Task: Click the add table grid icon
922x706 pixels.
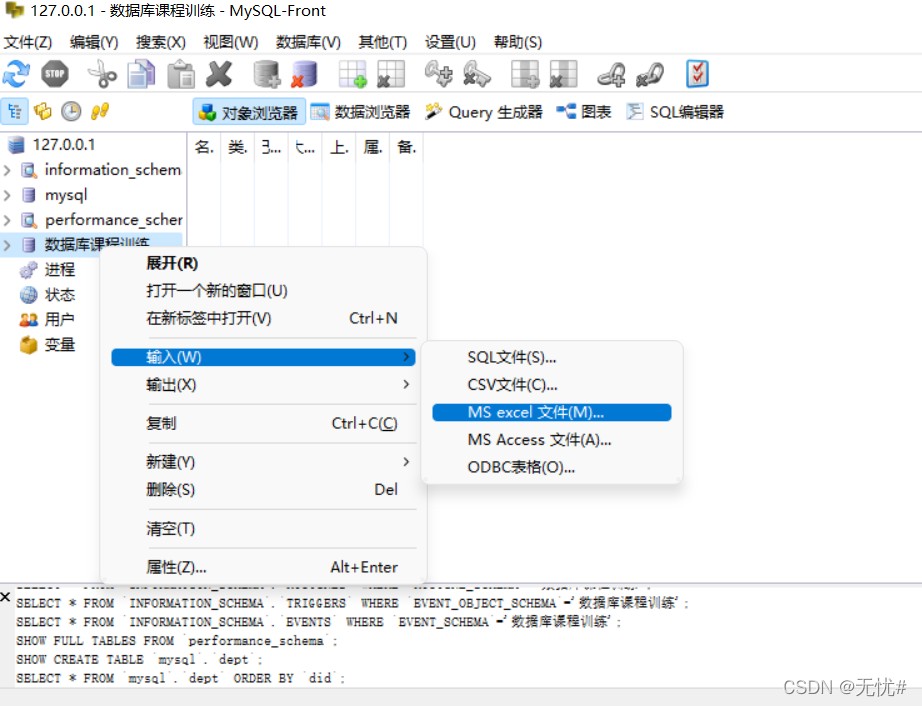Action: [353, 75]
